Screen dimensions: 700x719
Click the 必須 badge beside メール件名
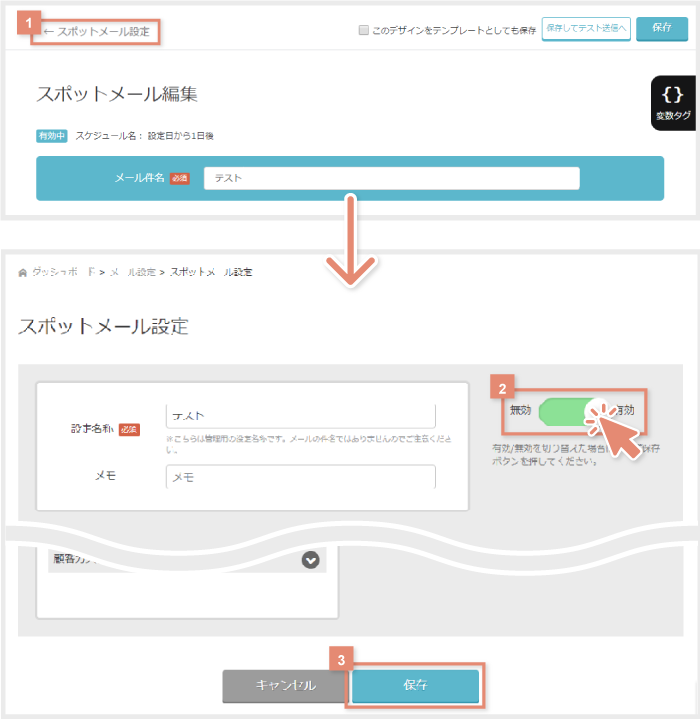click(179, 178)
